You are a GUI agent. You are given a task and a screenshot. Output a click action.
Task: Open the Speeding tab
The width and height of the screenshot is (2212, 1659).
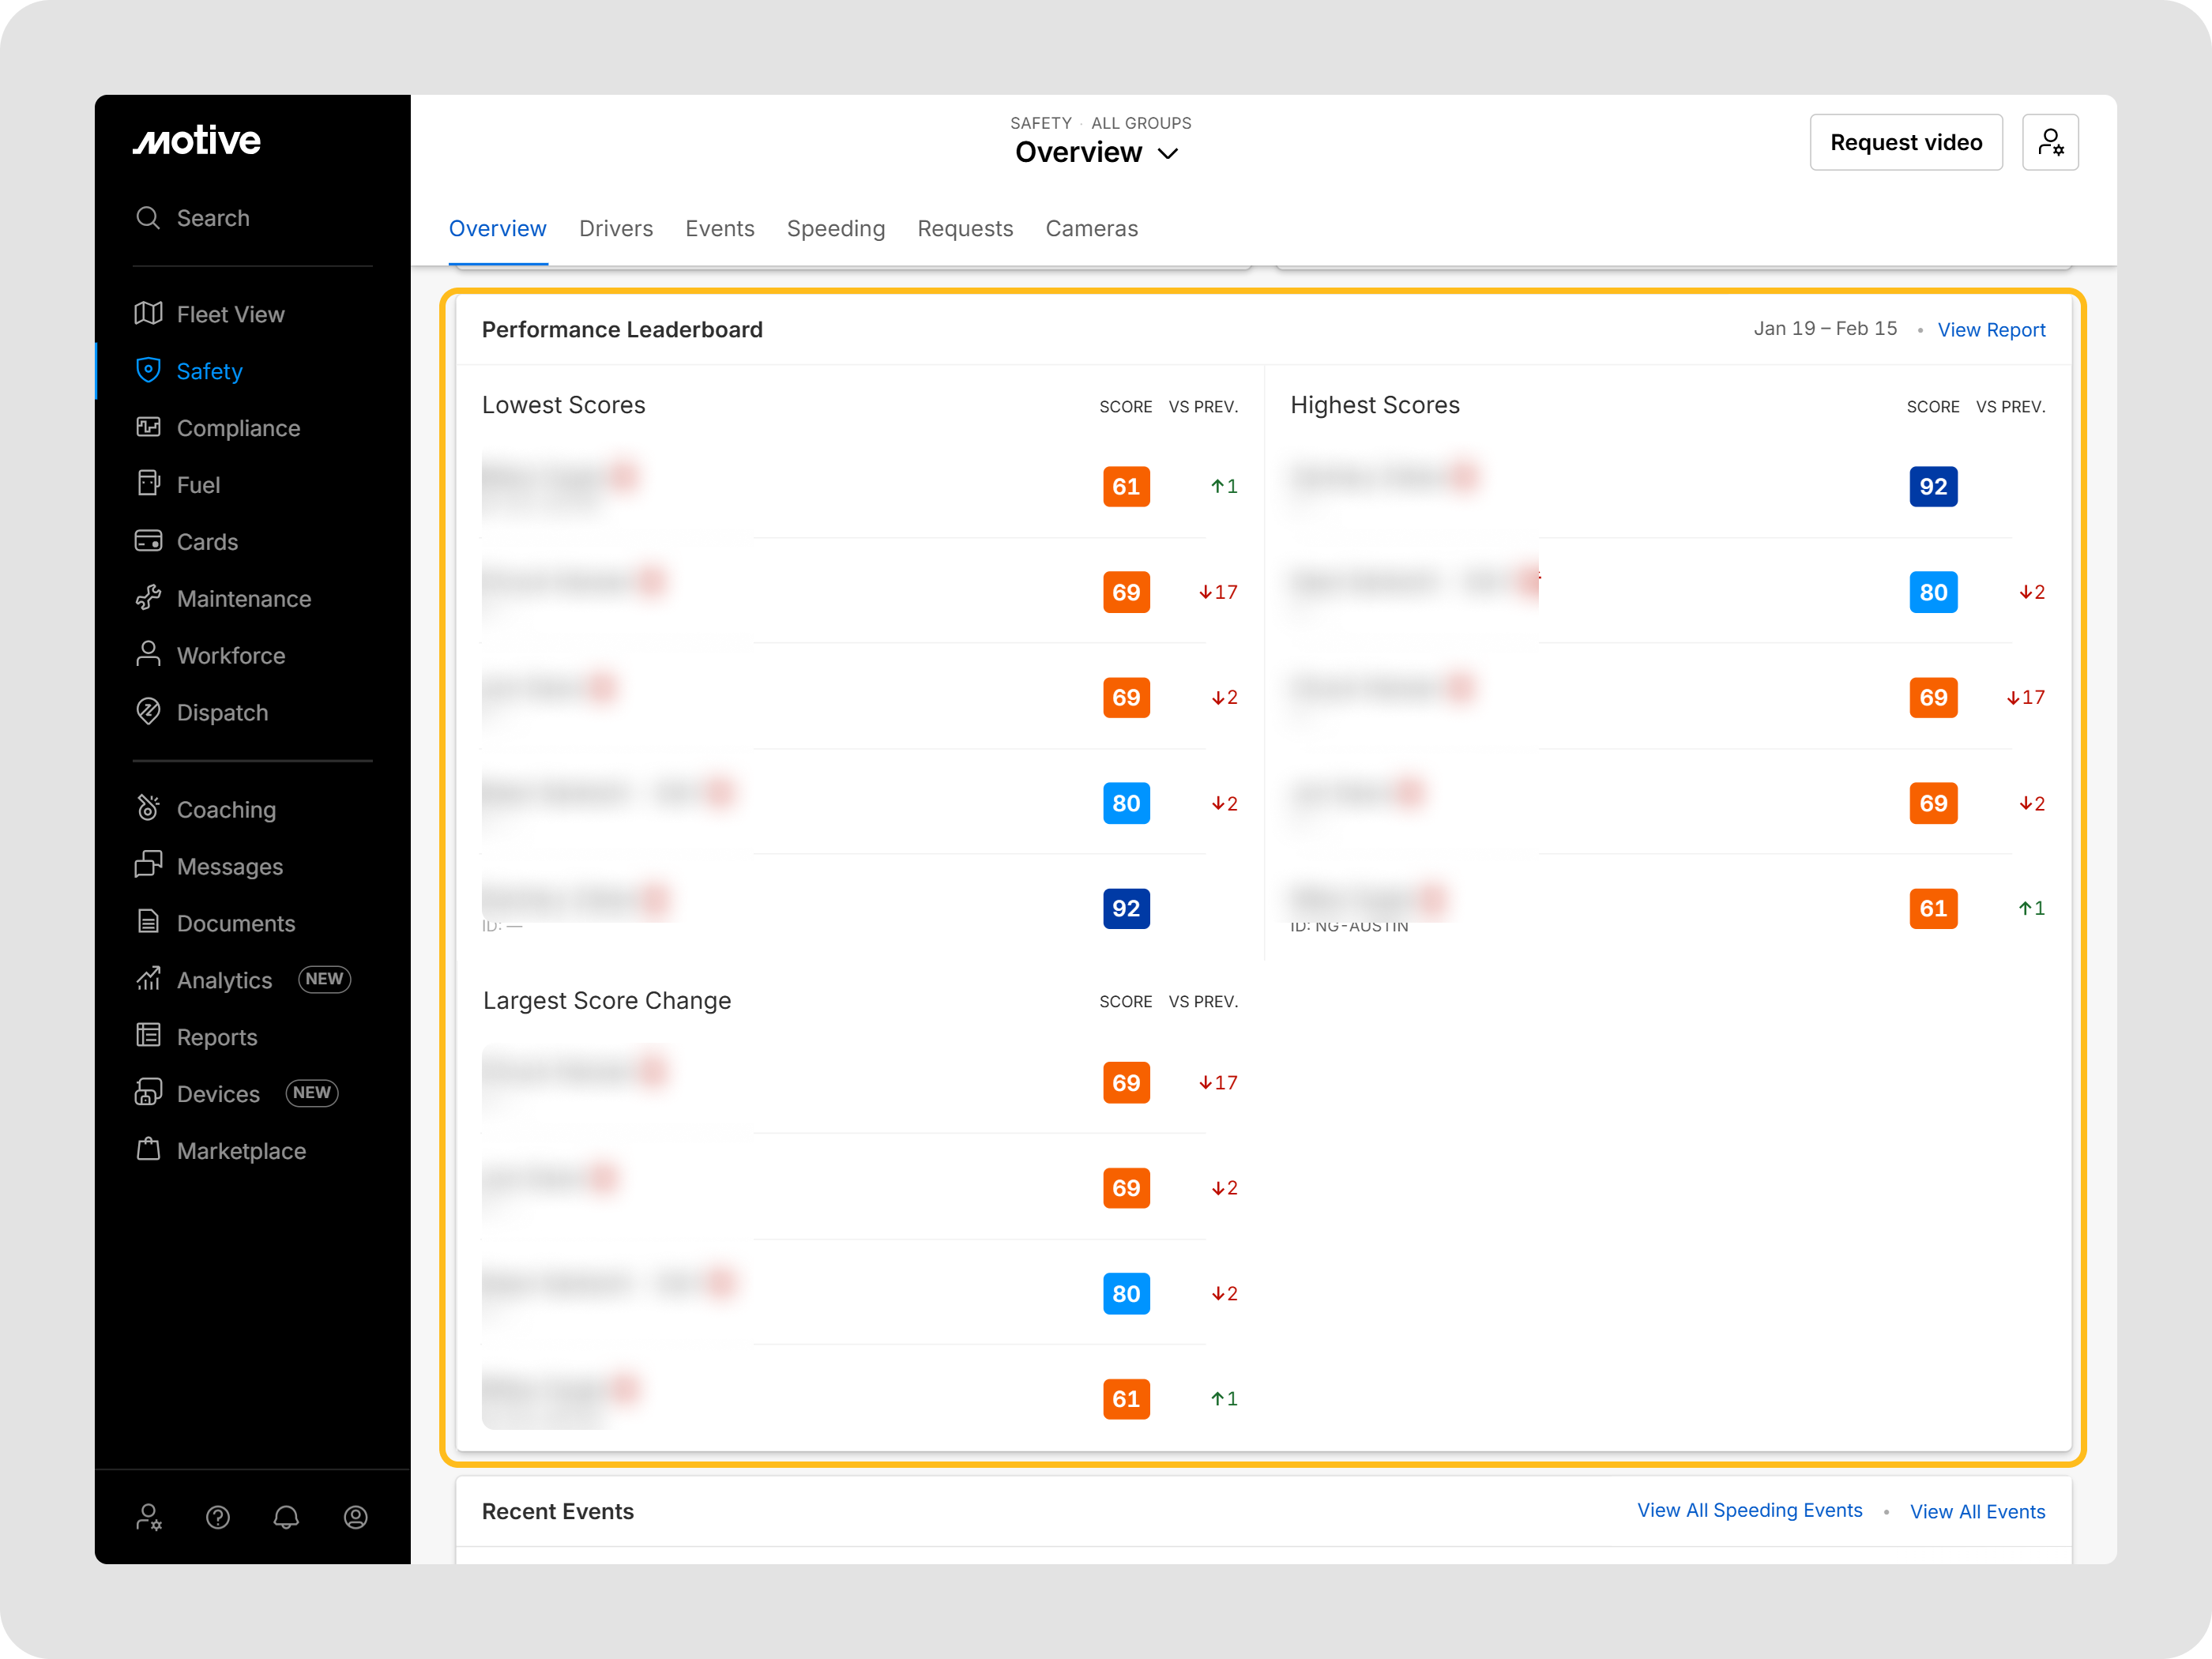click(835, 228)
